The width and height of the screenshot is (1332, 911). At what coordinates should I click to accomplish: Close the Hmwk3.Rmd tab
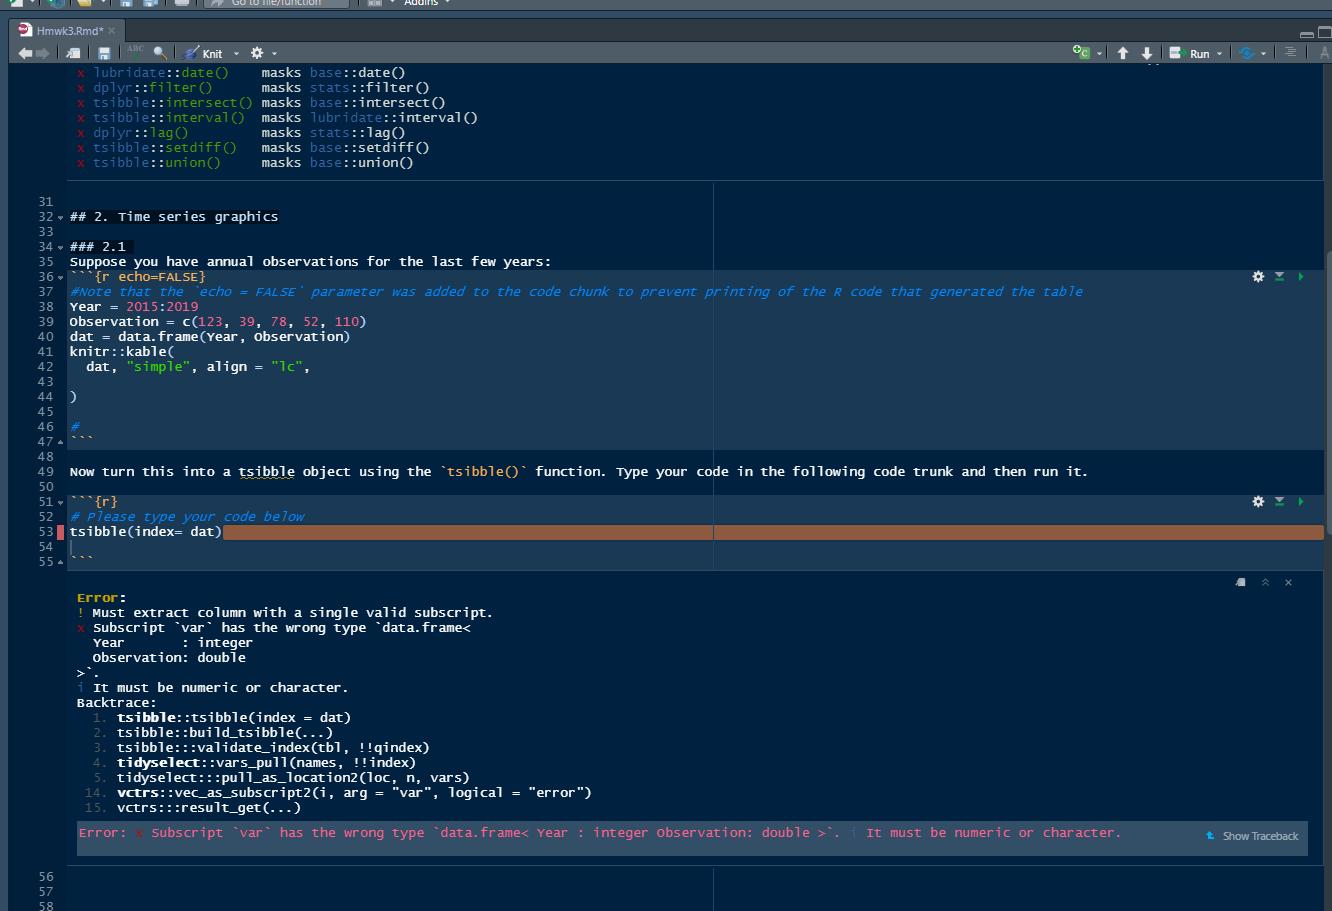tap(112, 31)
